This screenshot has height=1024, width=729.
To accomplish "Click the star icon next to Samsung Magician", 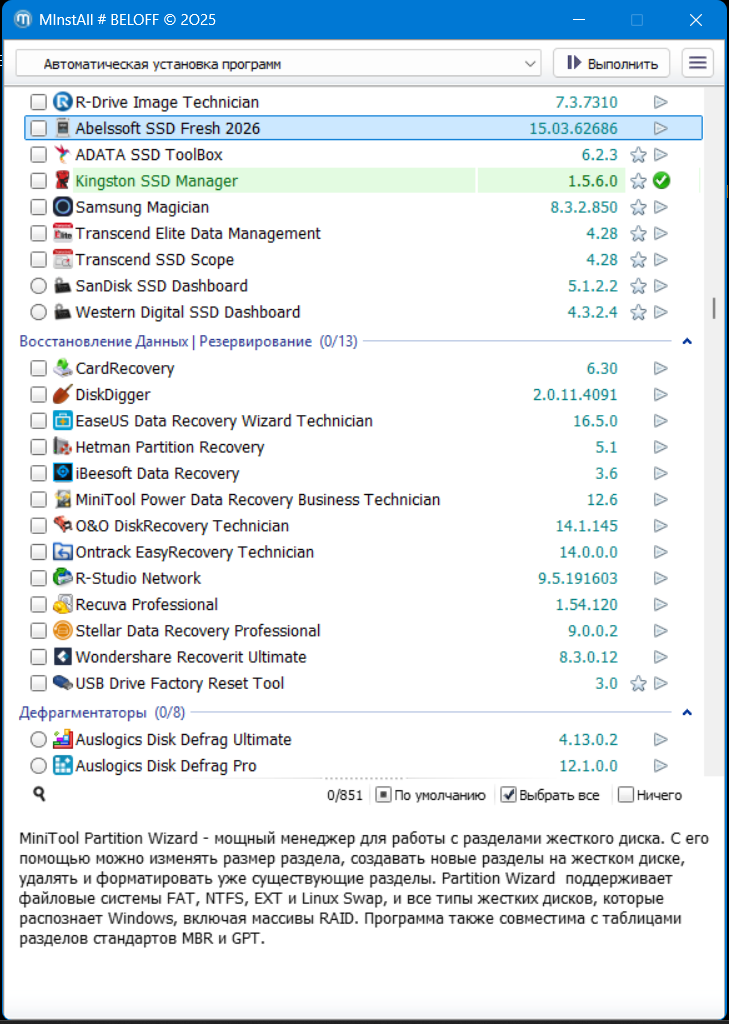I will click(x=638, y=208).
